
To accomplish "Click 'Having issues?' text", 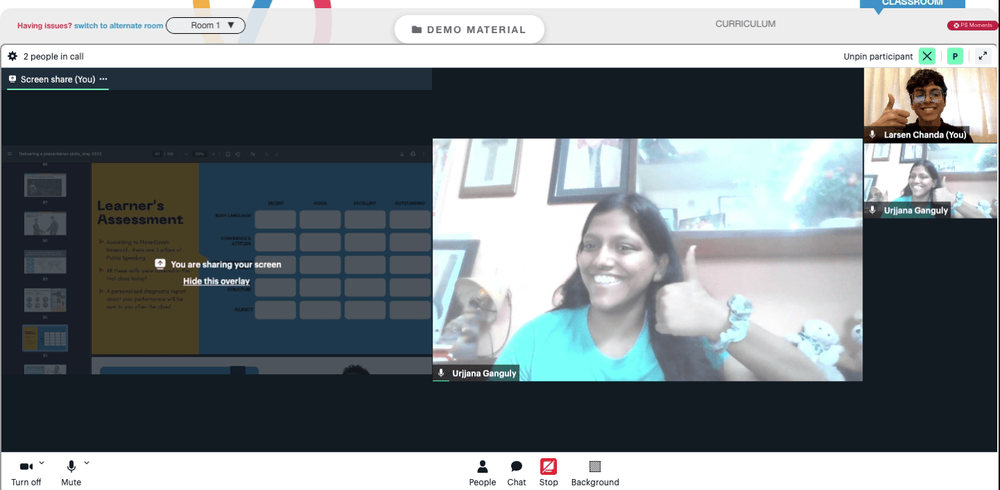I will 44,26.
